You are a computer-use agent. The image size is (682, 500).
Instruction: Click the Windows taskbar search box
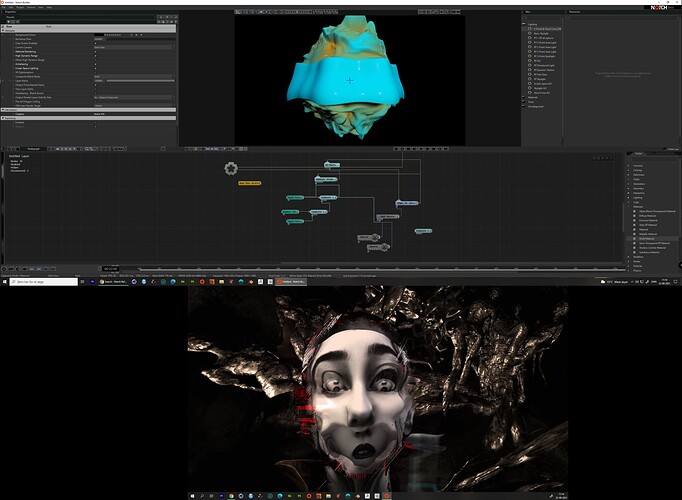tap(43, 282)
